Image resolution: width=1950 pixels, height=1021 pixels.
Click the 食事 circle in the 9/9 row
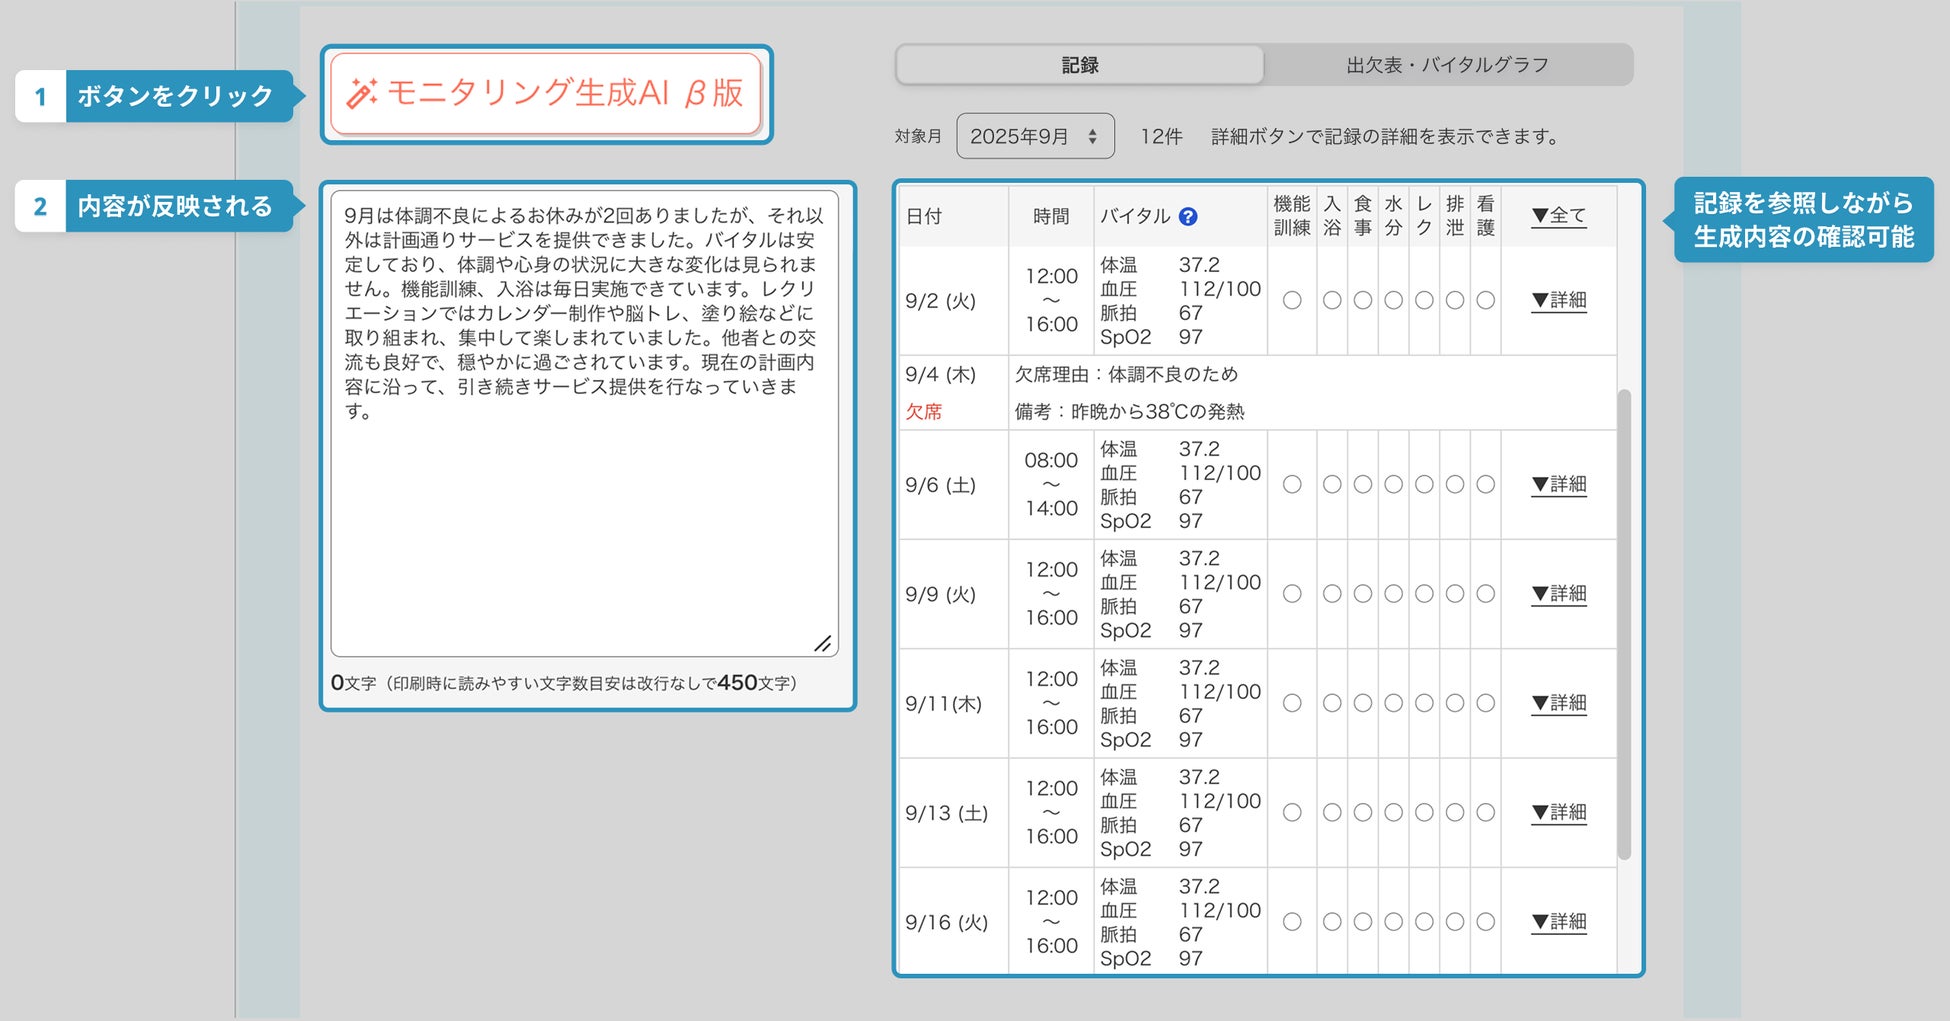pos(1363,593)
